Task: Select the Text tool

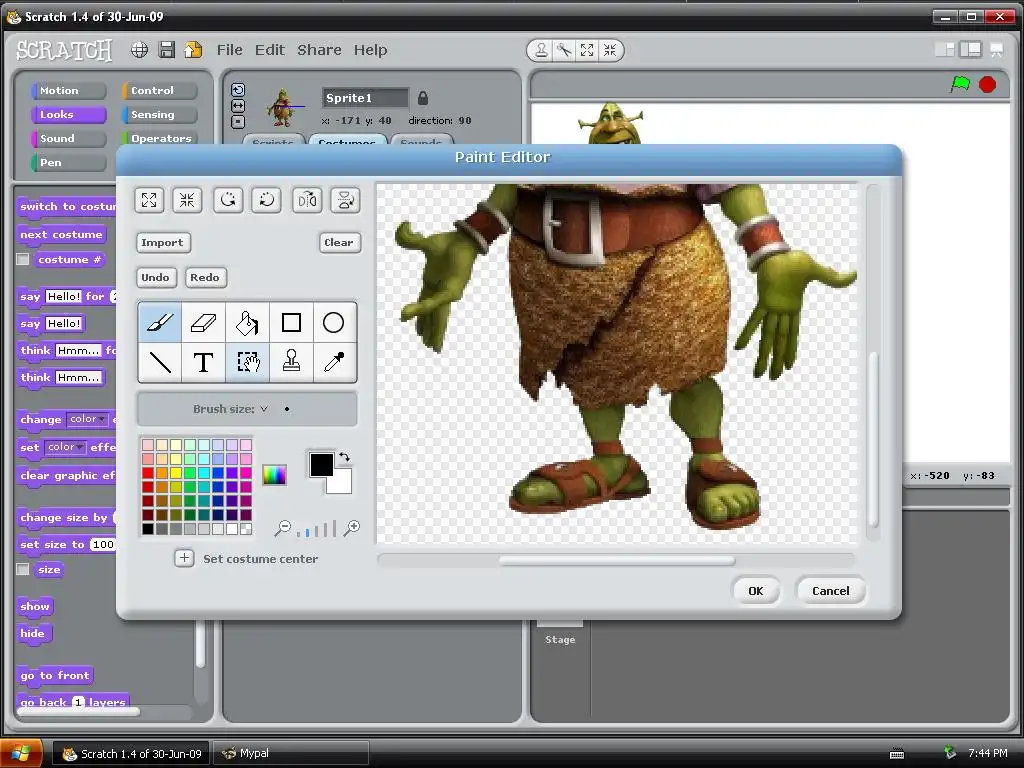Action: pos(204,362)
